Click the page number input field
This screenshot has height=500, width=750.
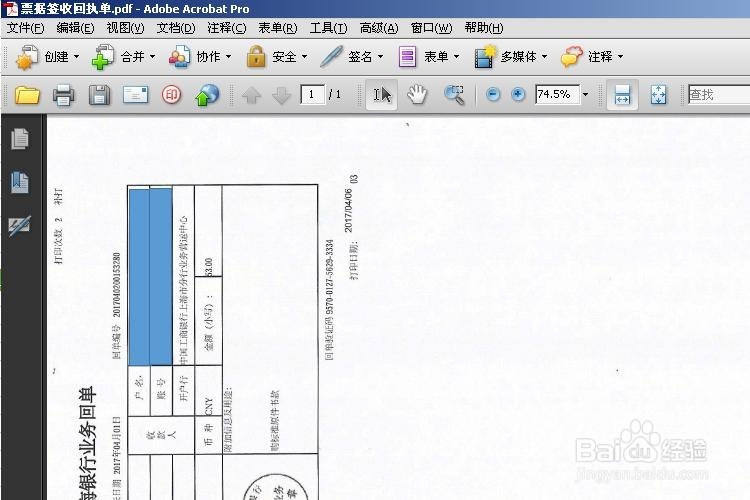tap(312, 95)
